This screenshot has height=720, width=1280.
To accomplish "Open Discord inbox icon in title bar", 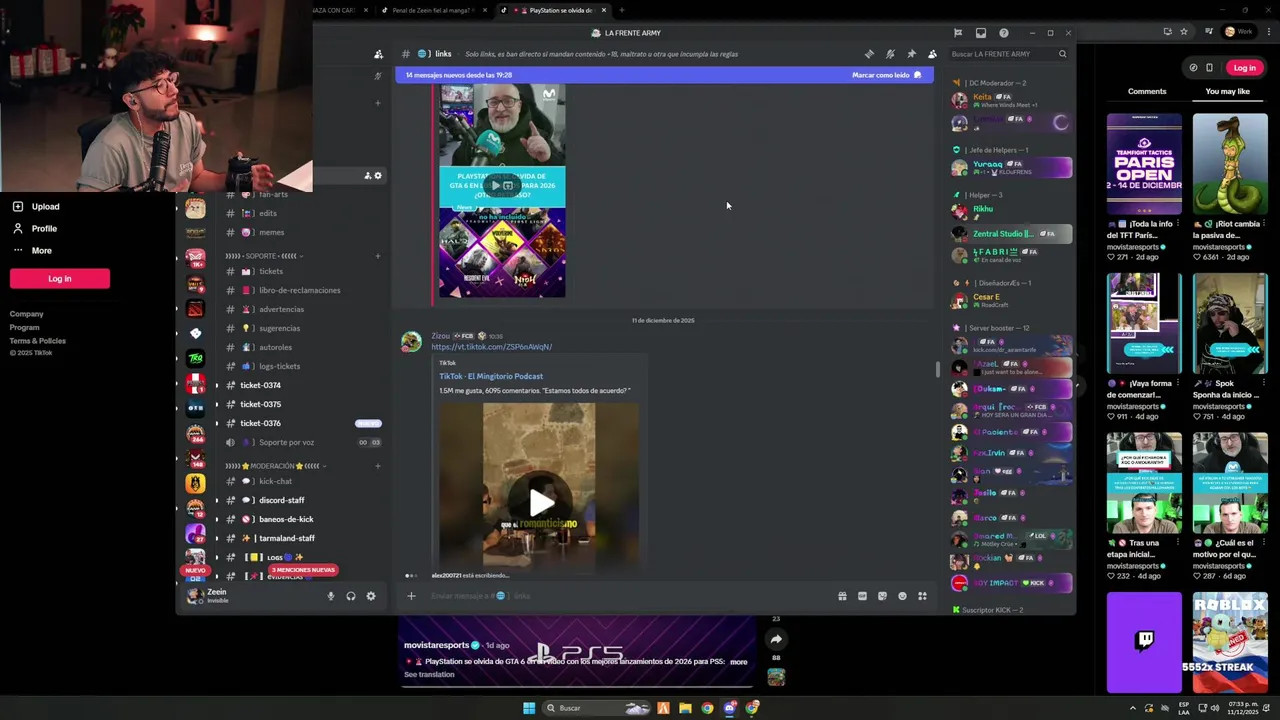I will point(980,33).
